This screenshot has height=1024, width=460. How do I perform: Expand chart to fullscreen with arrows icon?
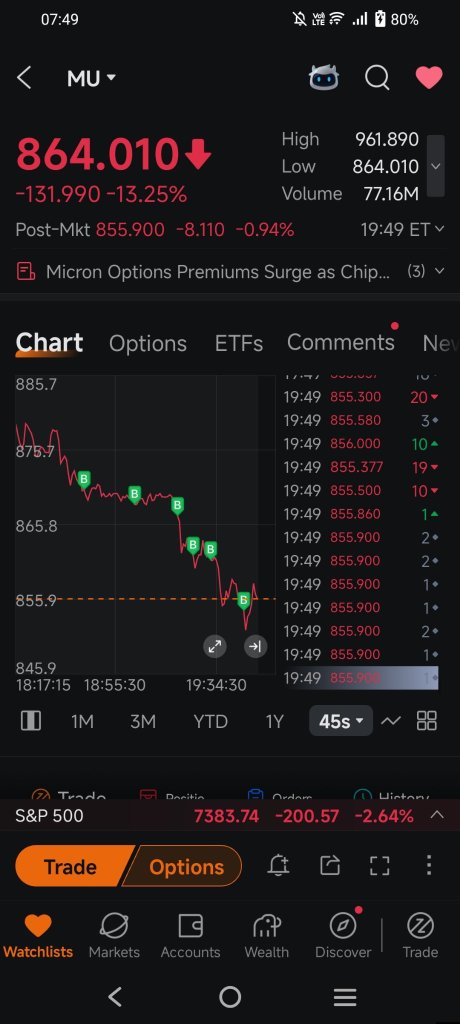coord(214,647)
